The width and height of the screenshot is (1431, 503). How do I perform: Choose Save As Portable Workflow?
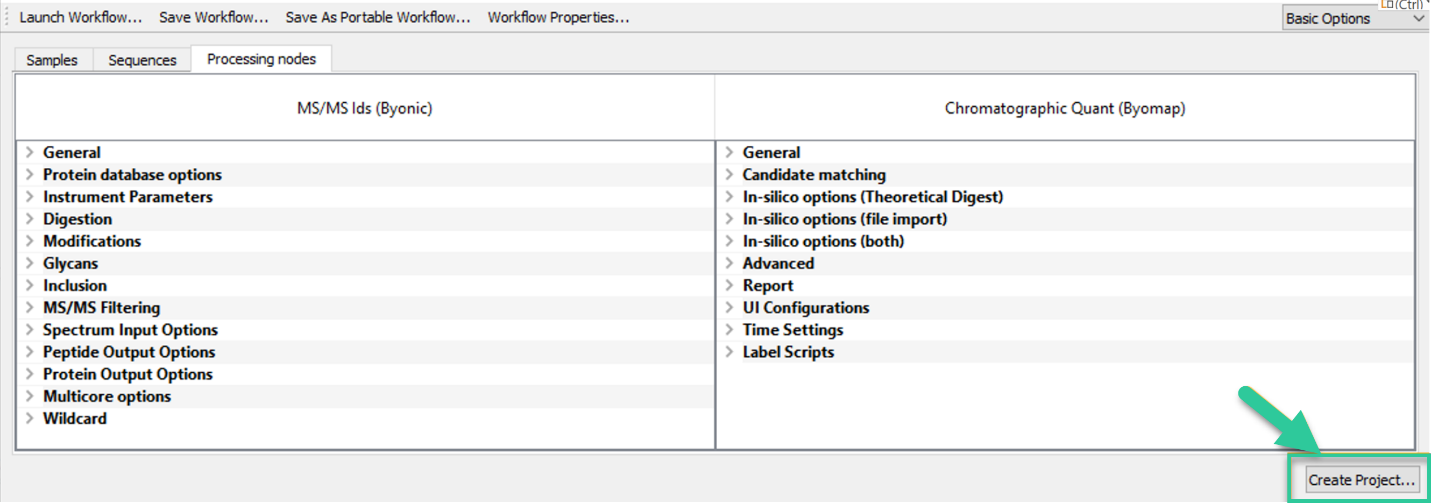pos(378,18)
